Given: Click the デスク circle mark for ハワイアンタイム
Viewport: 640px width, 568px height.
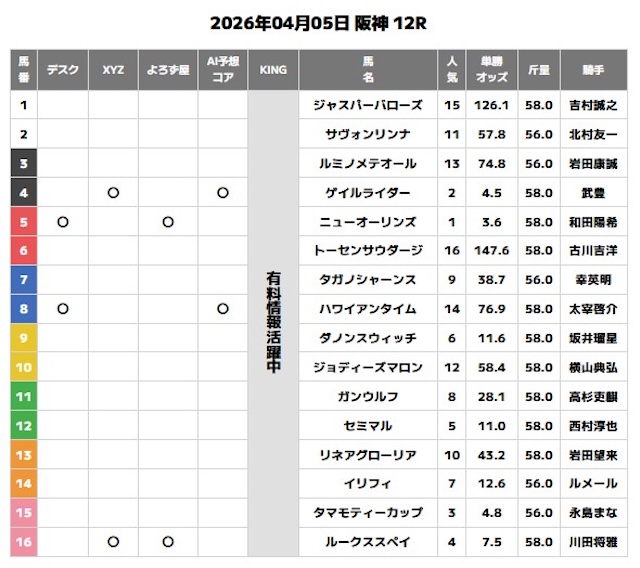Looking at the screenshot, I should (63, 309).
